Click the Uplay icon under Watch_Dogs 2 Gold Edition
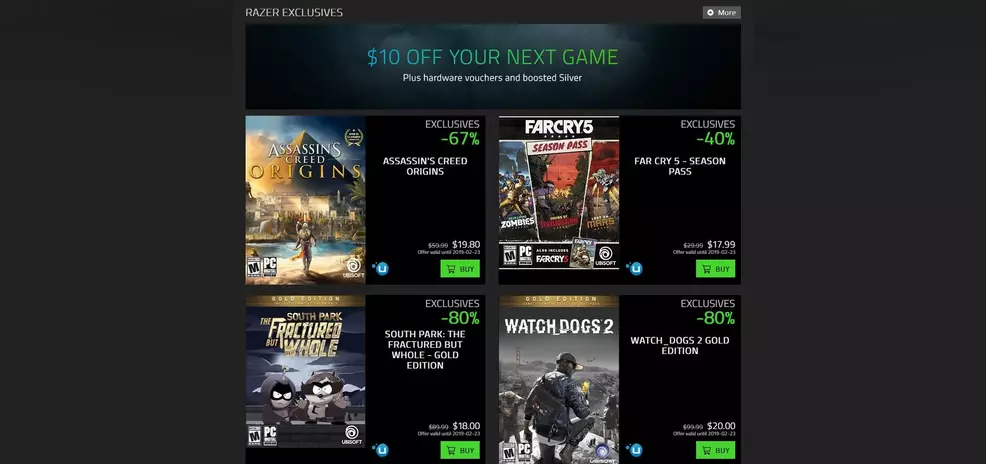Viewport: 986px width, 464px height. tap(634, 450)
